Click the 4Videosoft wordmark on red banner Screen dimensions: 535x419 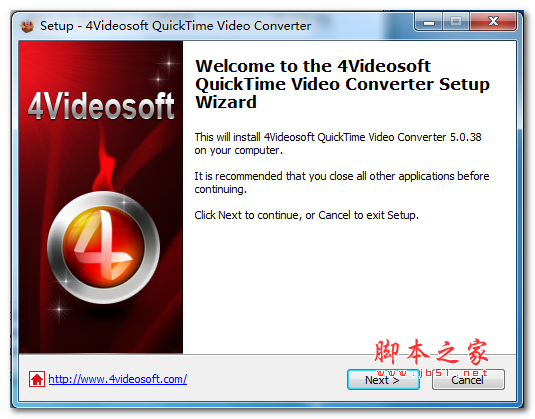101,106
